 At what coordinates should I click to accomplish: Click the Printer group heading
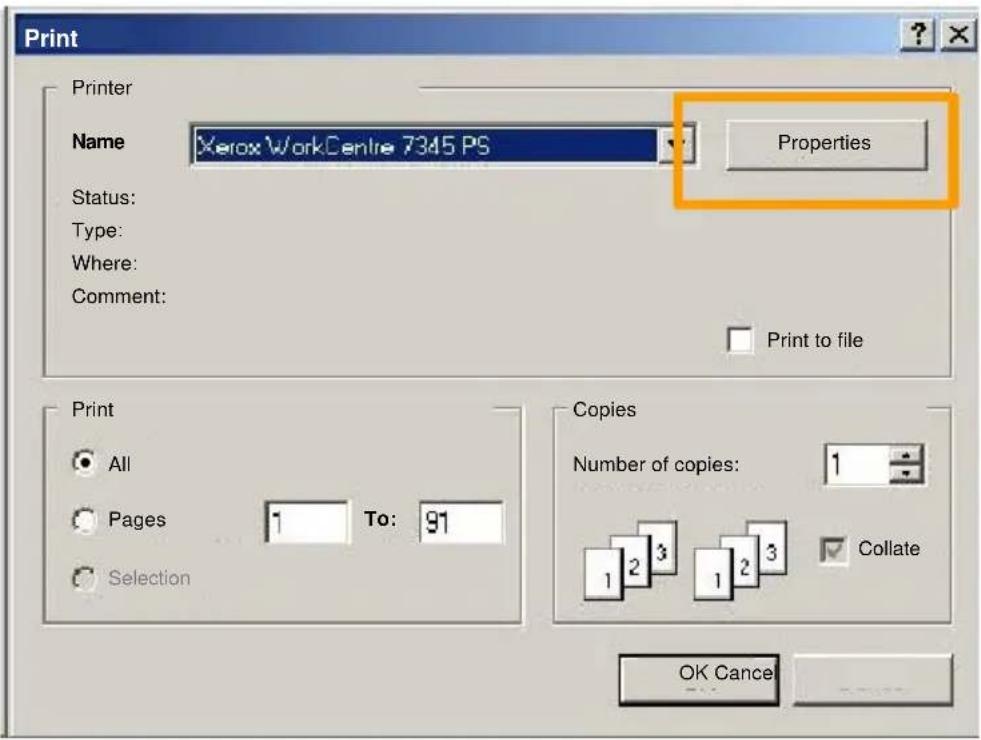(x=101, y=88)
